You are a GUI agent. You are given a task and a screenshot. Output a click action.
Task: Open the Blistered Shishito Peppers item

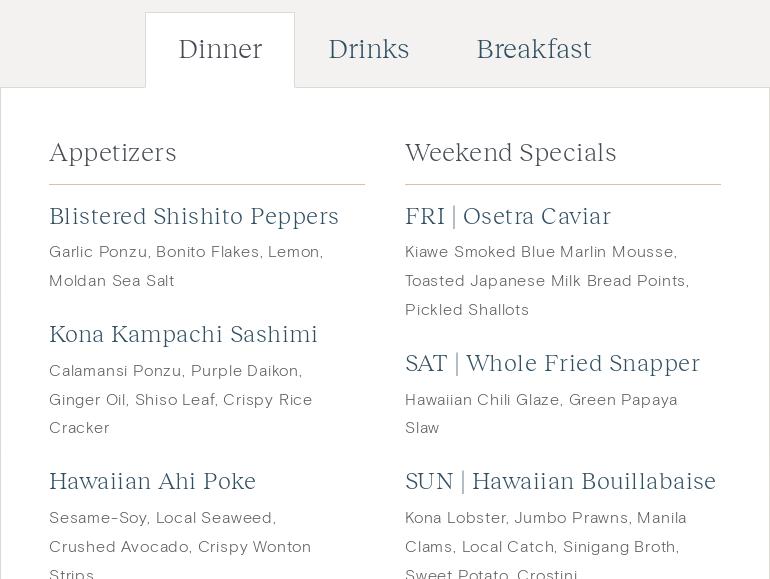click(194, 217)
